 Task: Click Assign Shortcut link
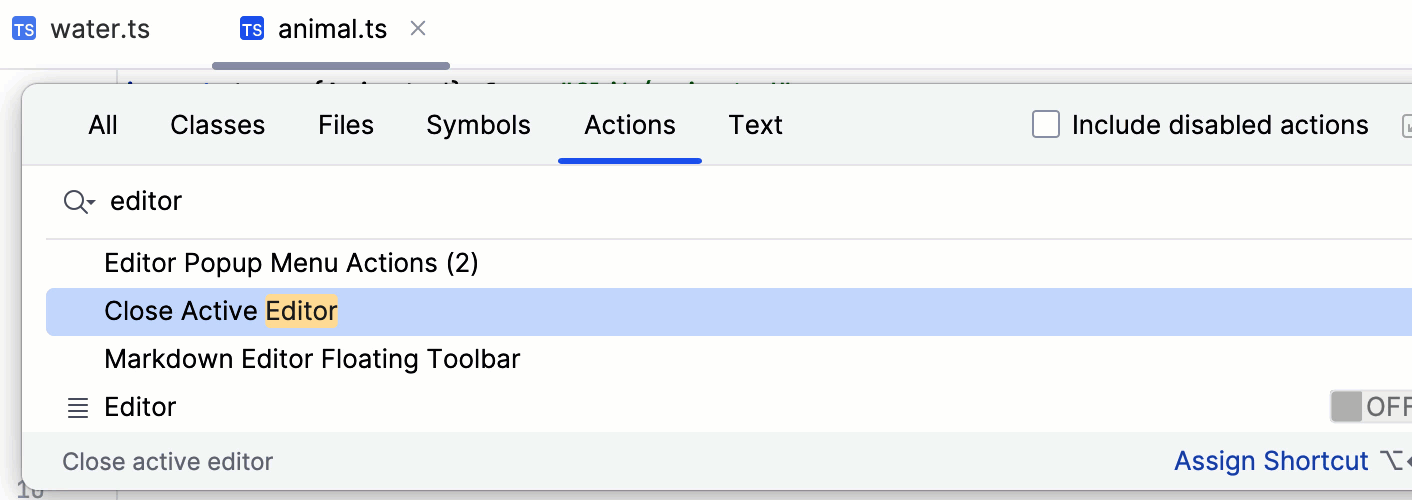[1271, 461]
